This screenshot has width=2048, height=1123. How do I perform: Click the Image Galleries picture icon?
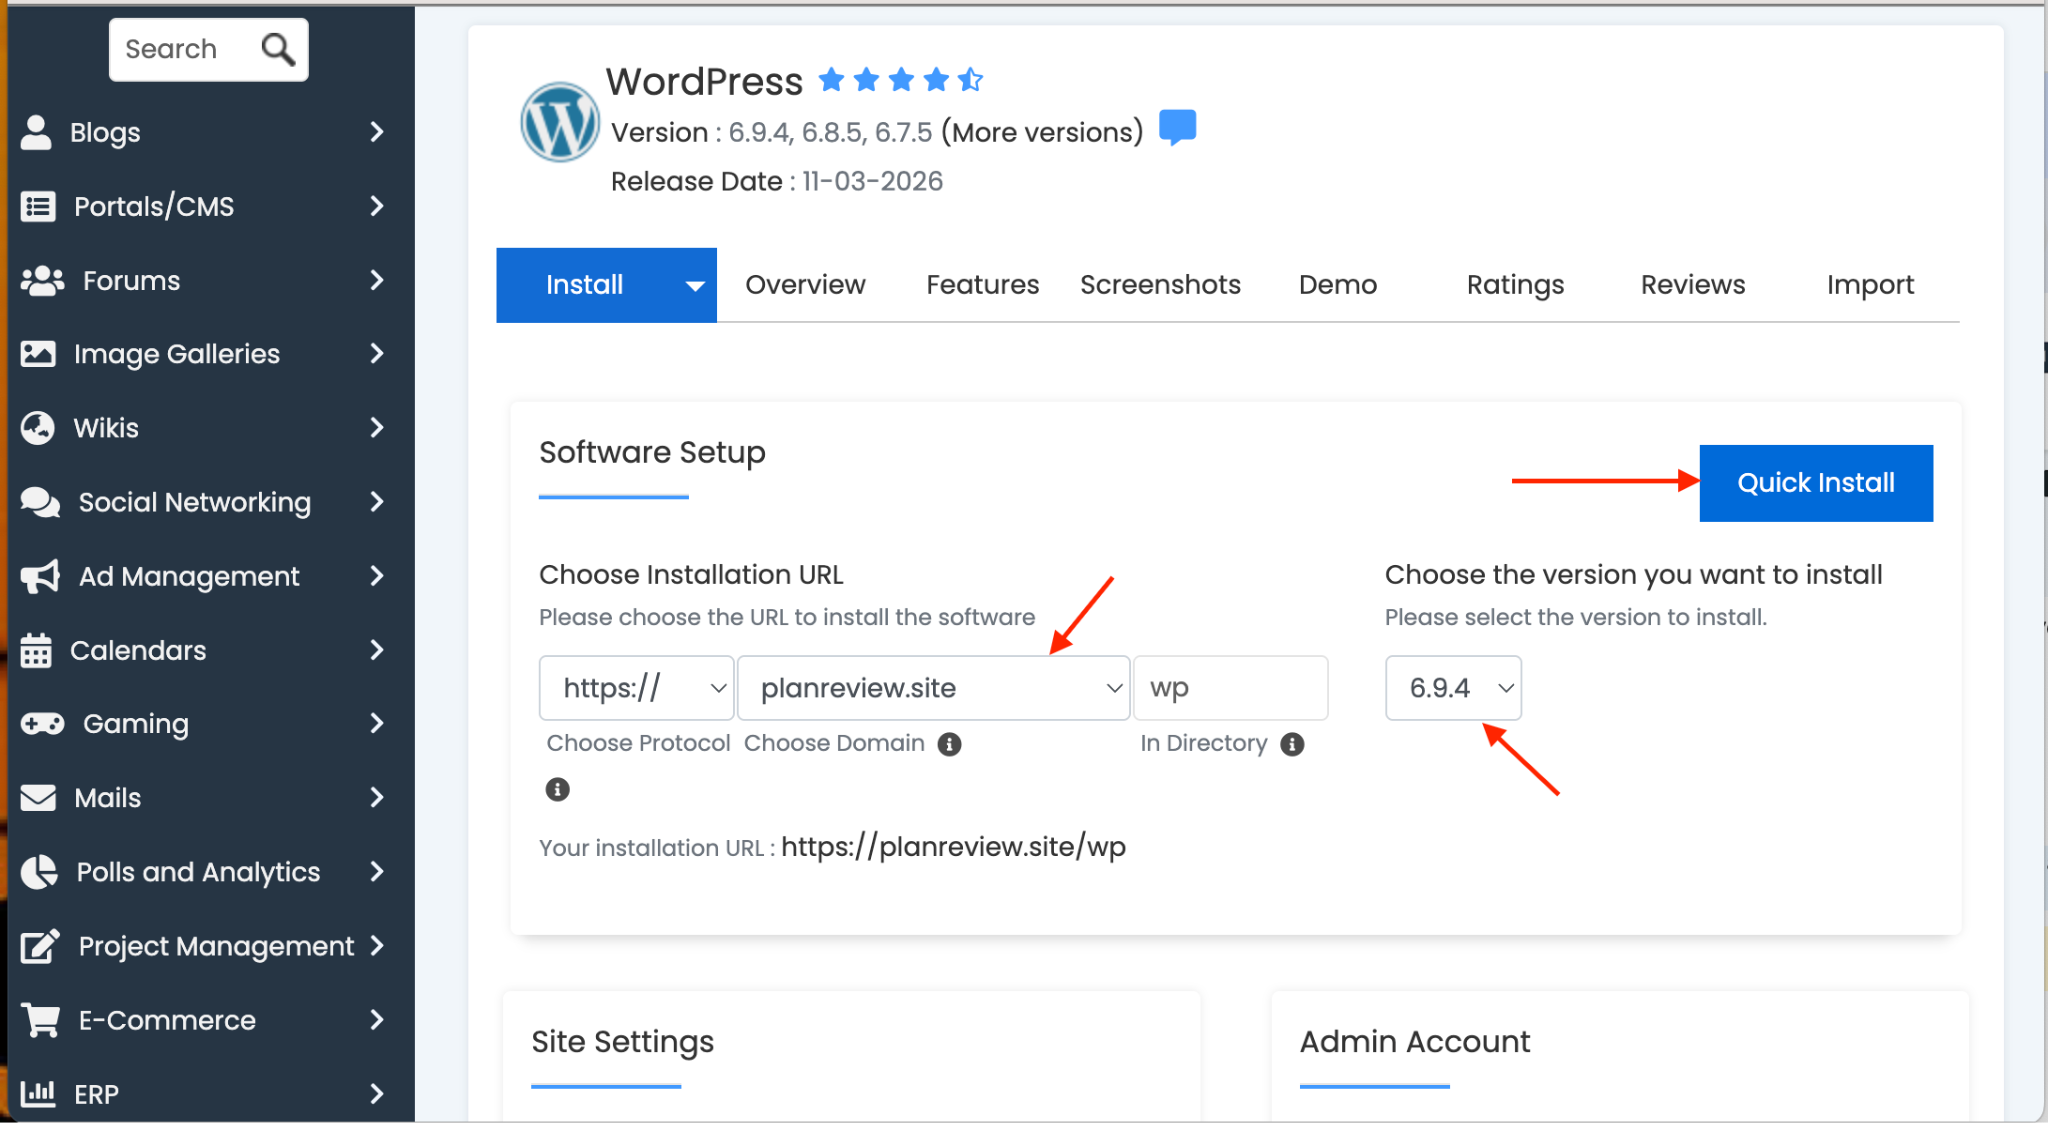pos(38,354)
